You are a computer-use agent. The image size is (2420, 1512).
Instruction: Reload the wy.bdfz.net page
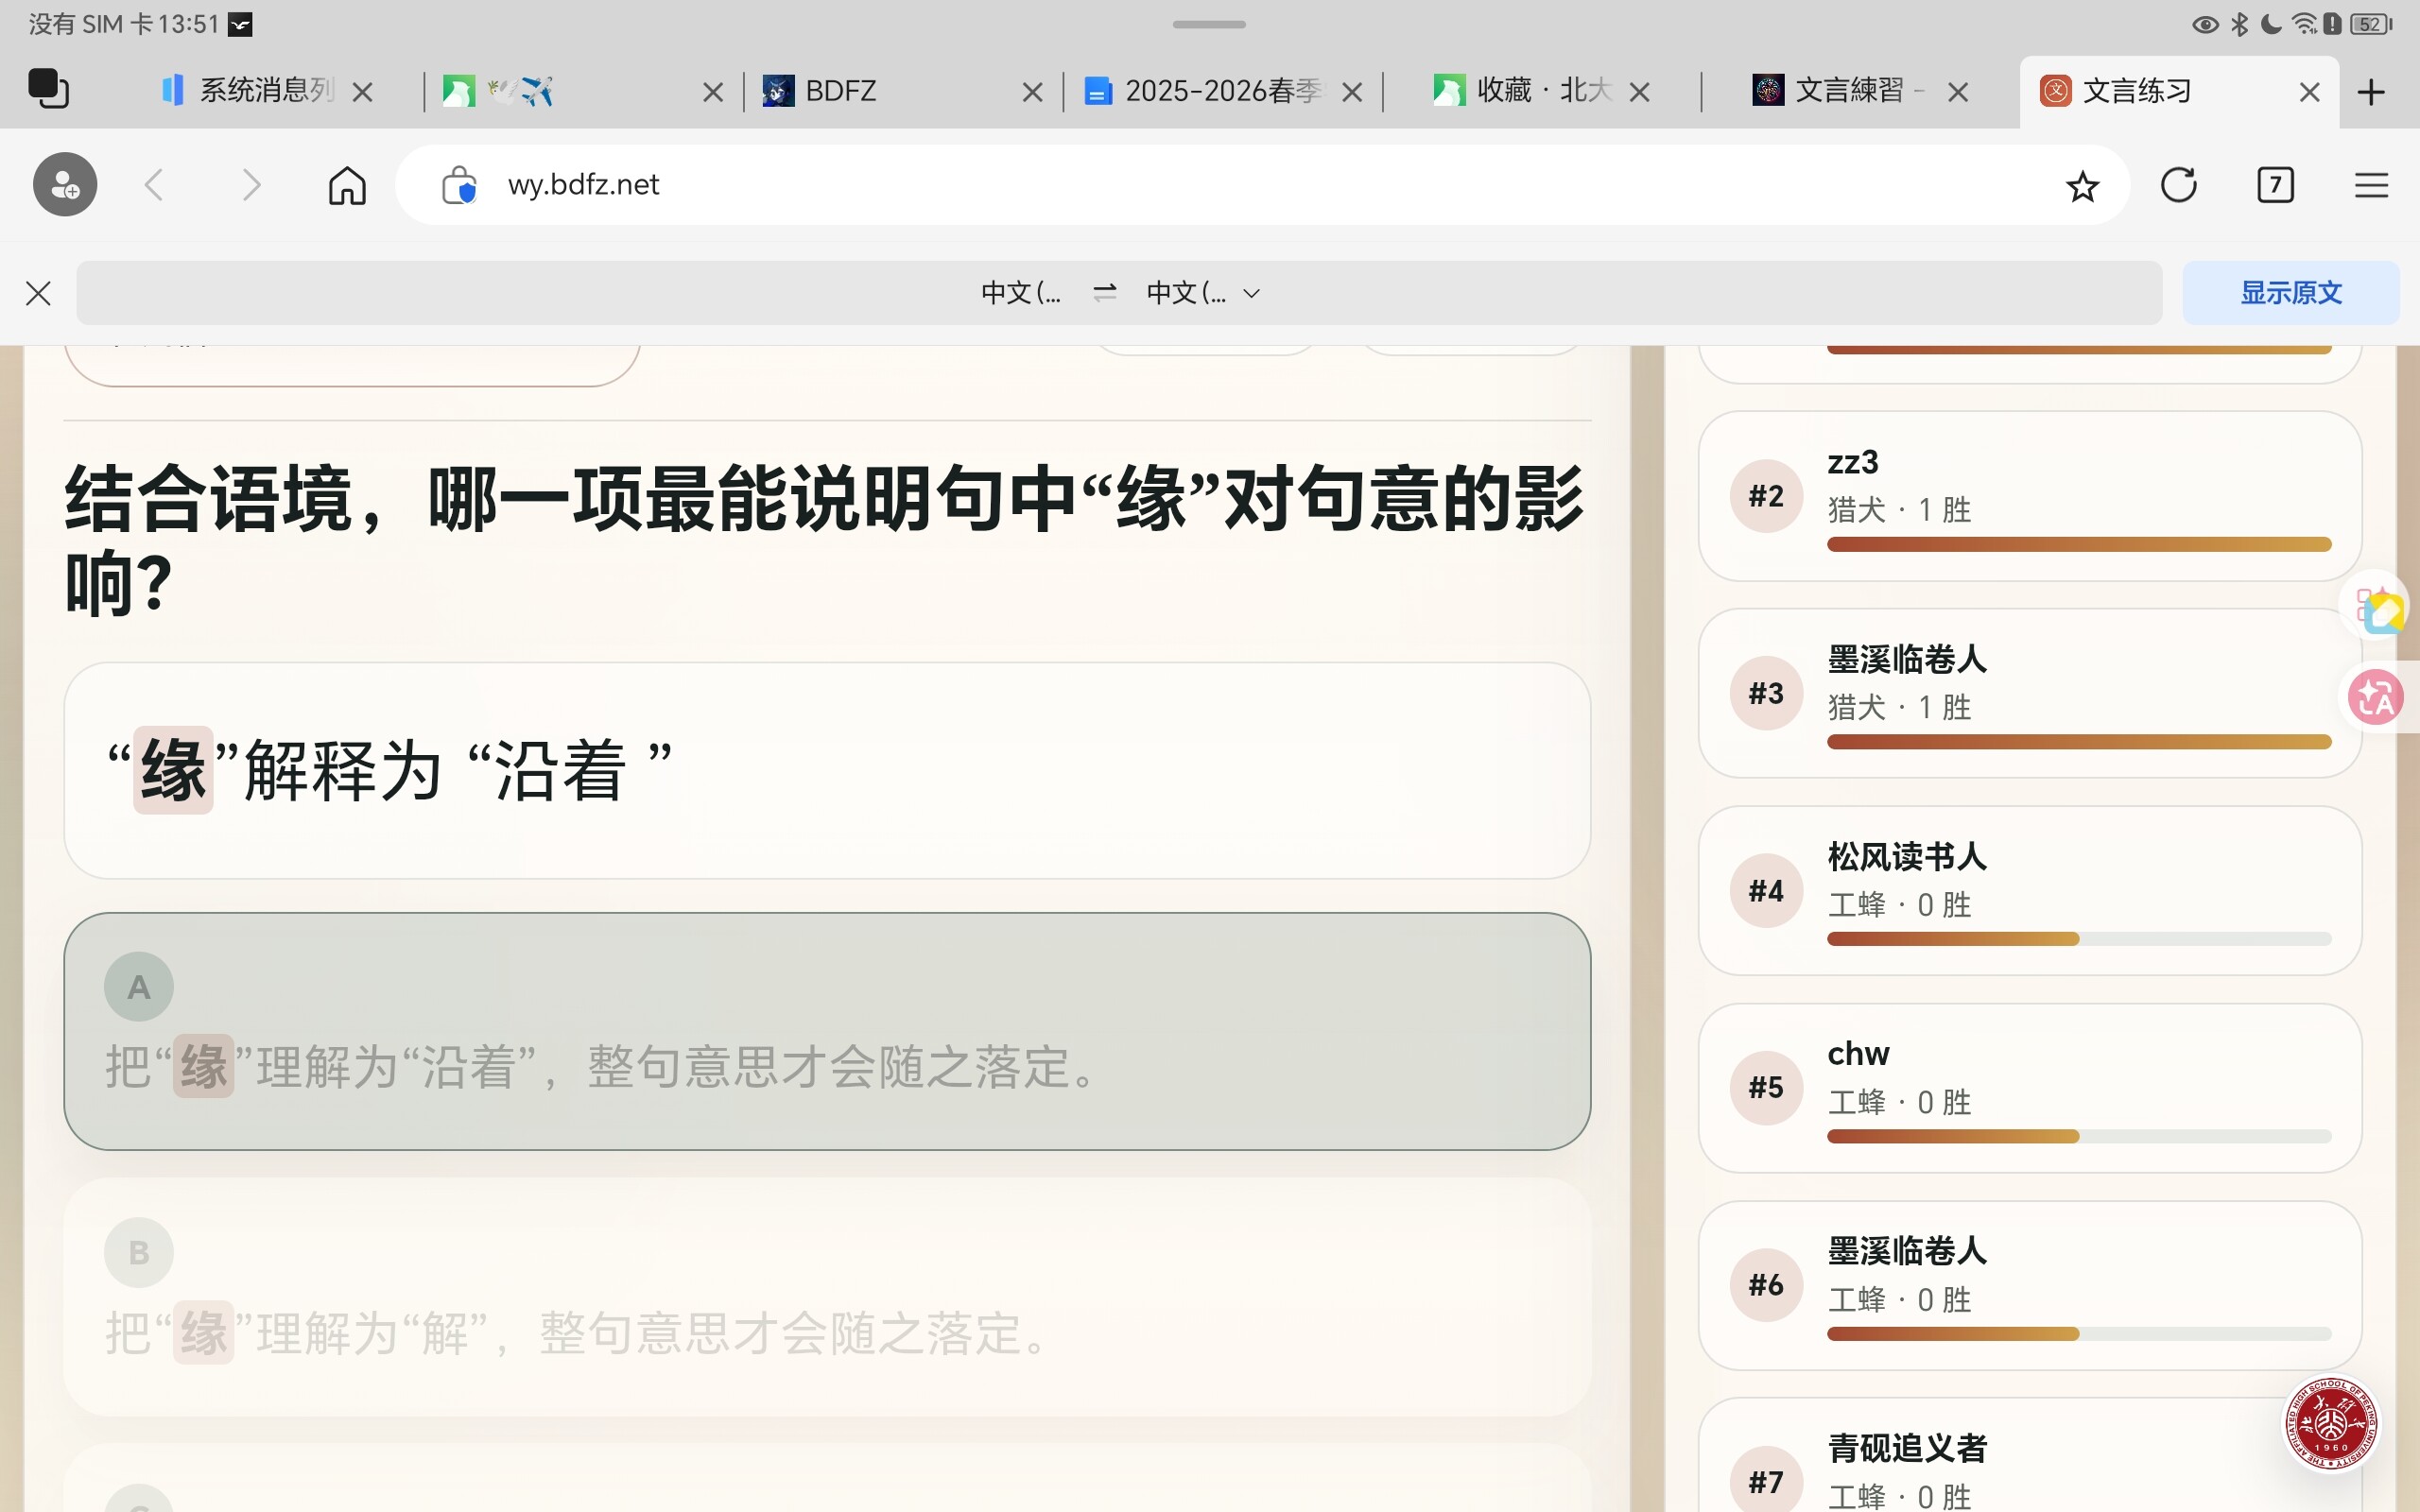(2178, 185)
